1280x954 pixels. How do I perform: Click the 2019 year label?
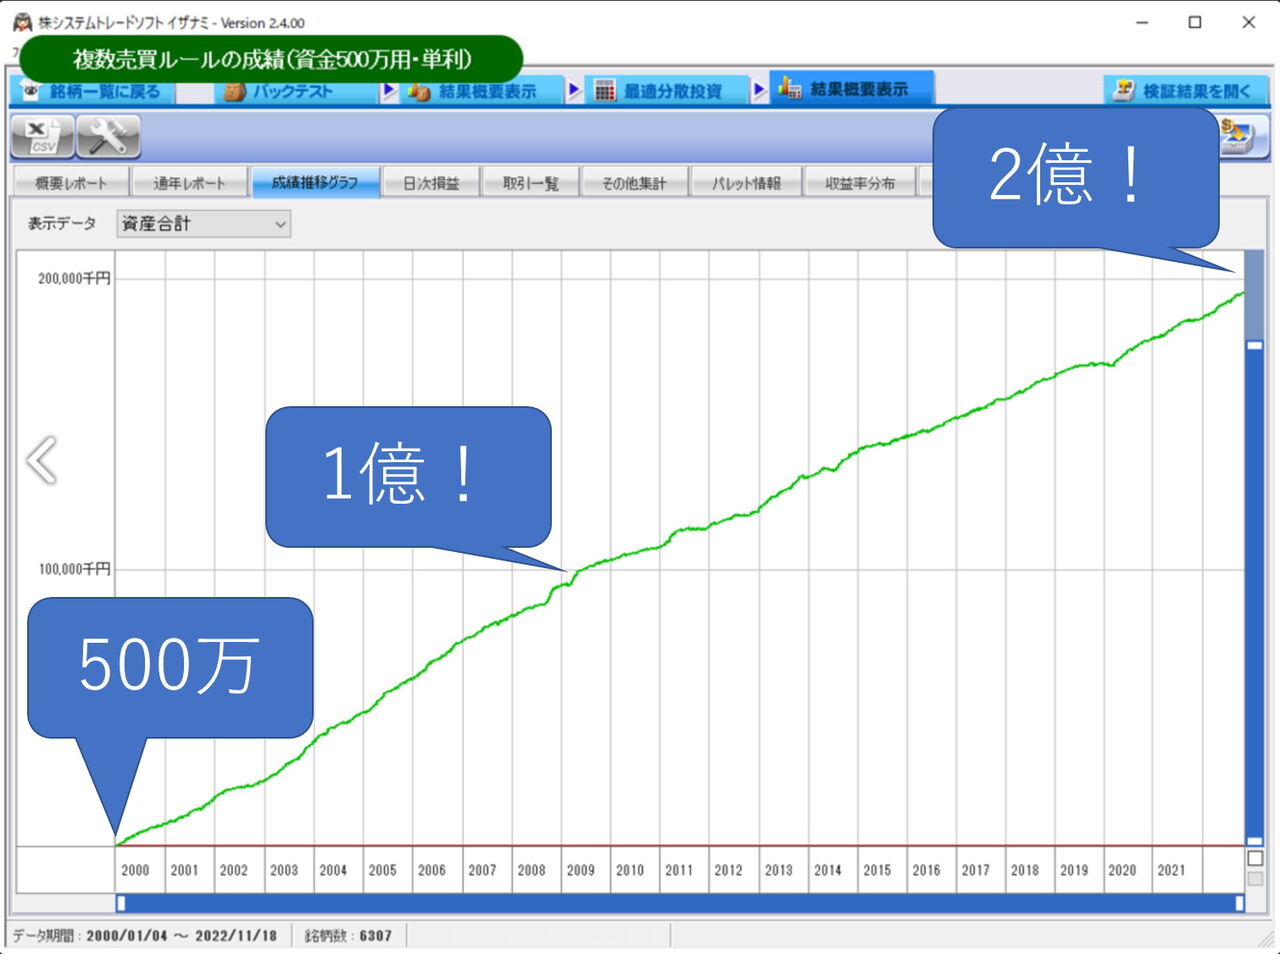[x=1074, y=870]
